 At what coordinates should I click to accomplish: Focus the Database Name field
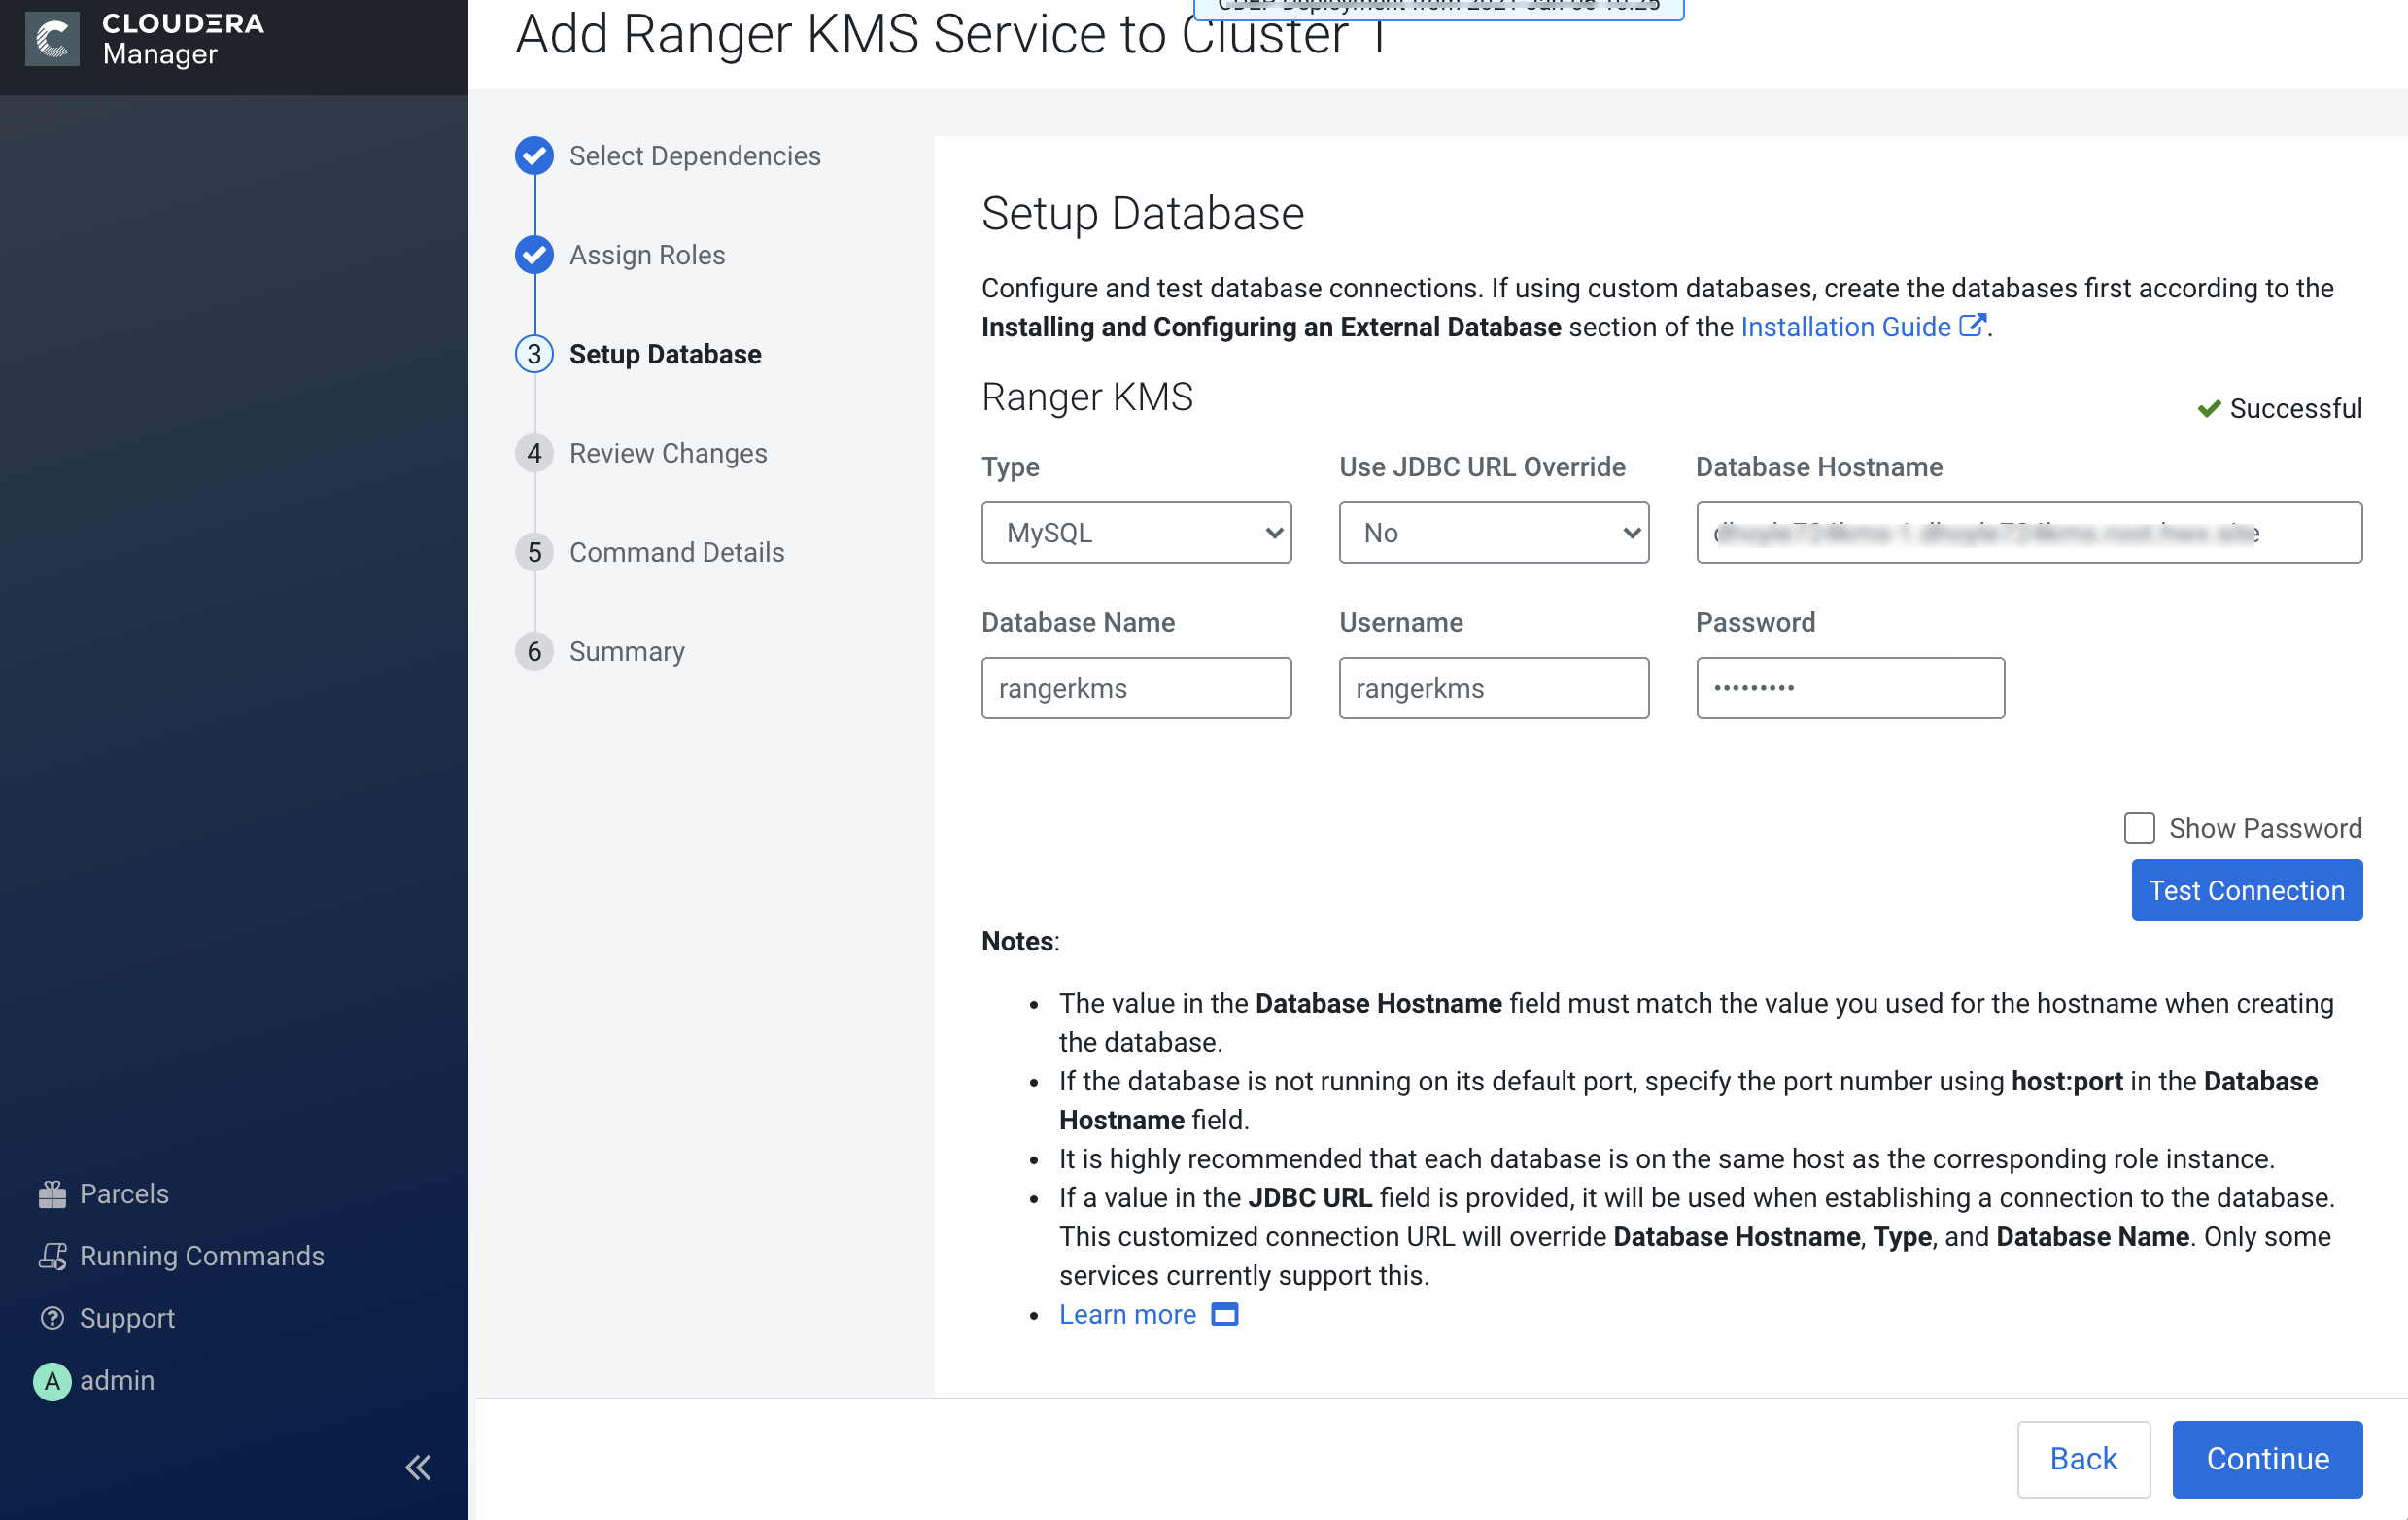point(1136,688)
